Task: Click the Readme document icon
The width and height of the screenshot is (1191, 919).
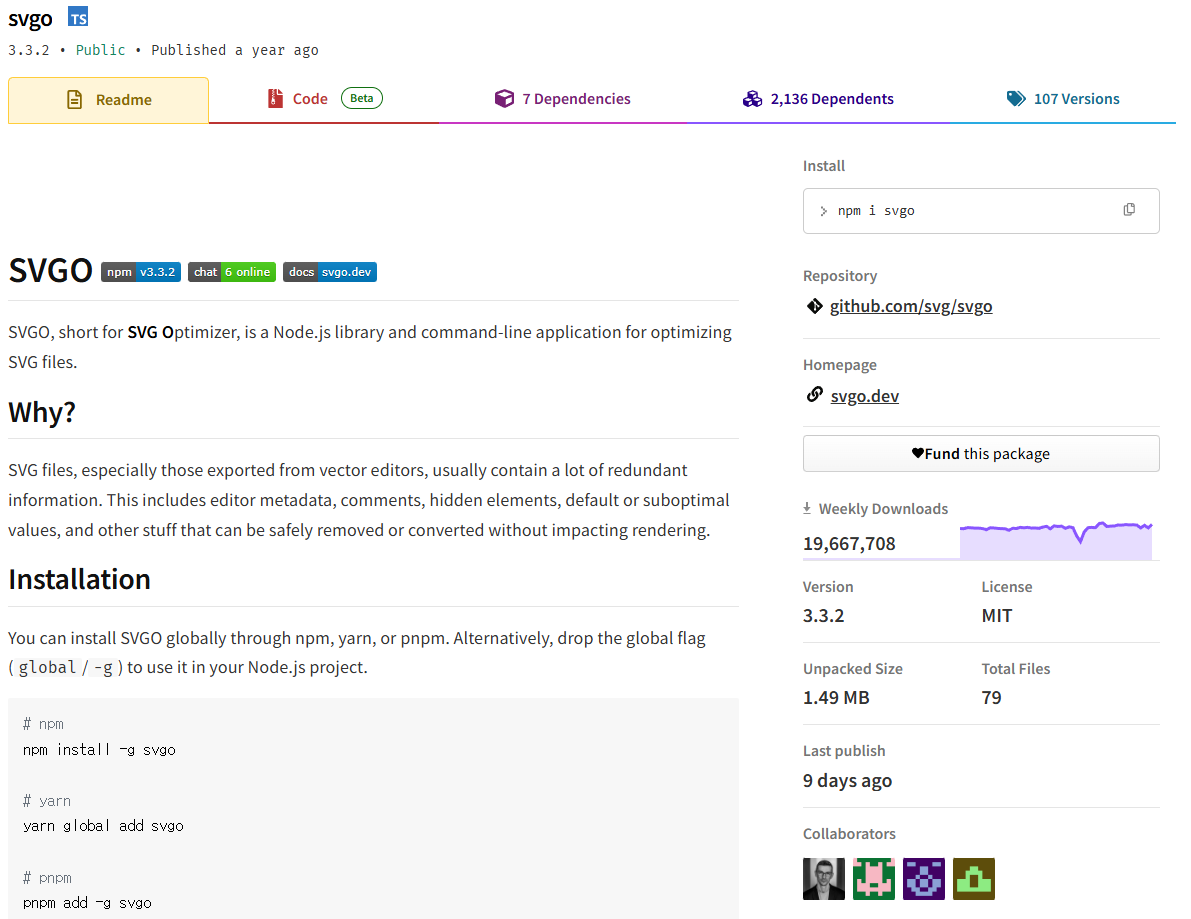Action: pyautogui.click(x=74, y=99)
